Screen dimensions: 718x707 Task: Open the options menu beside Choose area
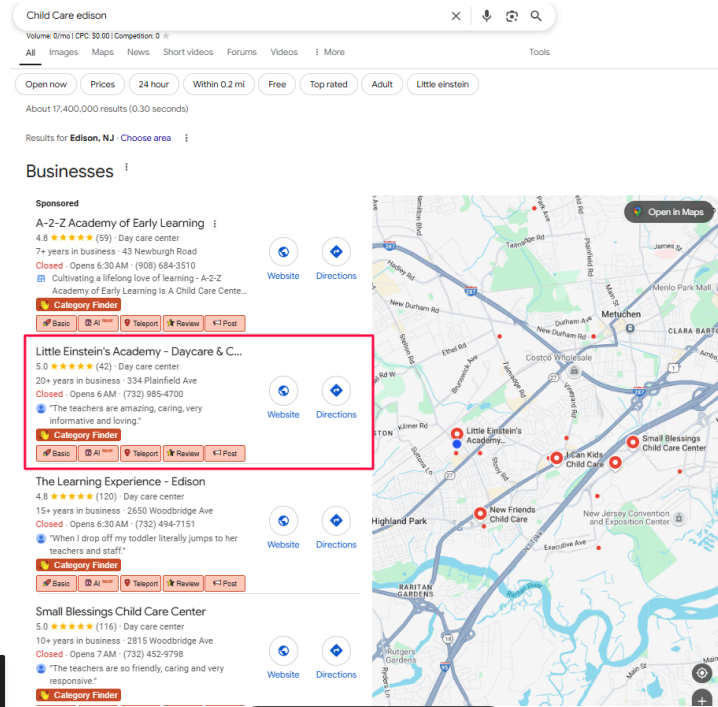click(x=186, y=138)
